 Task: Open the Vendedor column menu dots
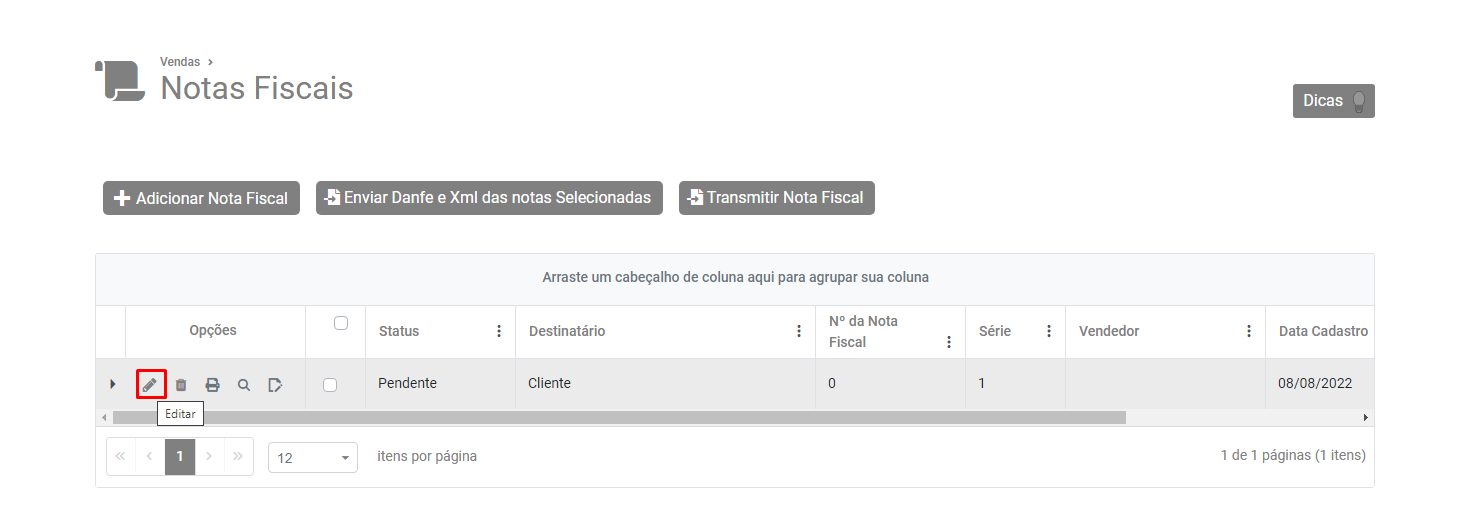click(x=1249, y=331)
